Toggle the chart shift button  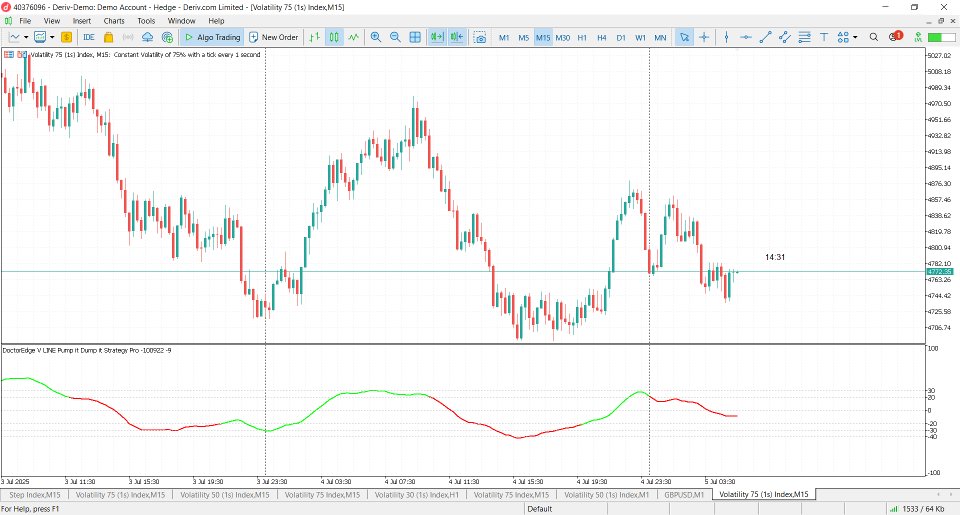pyautogui.click(x=457, y=37)
